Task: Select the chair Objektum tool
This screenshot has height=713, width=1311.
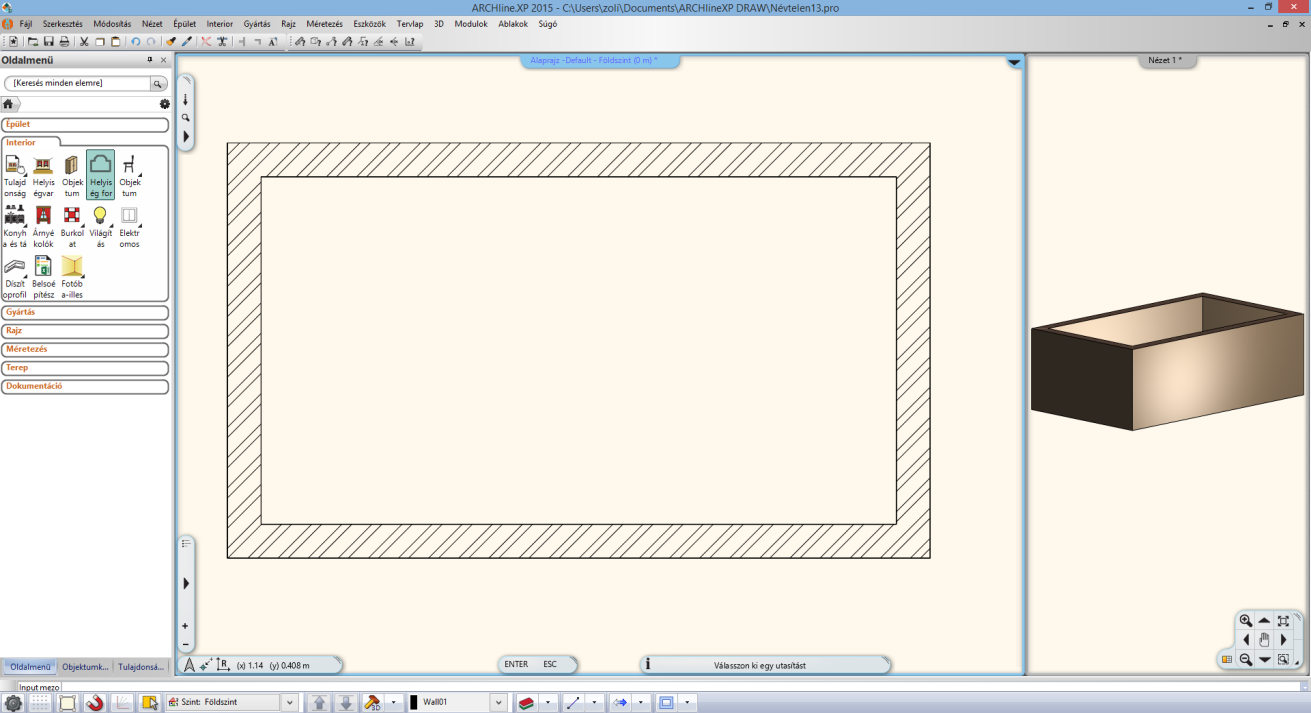Action: pos(129,175)
